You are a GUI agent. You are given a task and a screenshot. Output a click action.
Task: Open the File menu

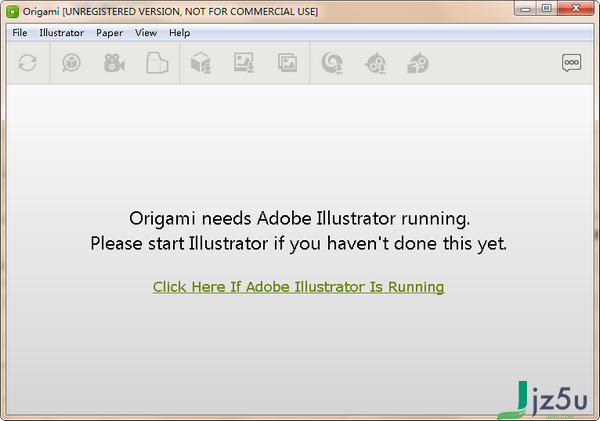[20, 33]
